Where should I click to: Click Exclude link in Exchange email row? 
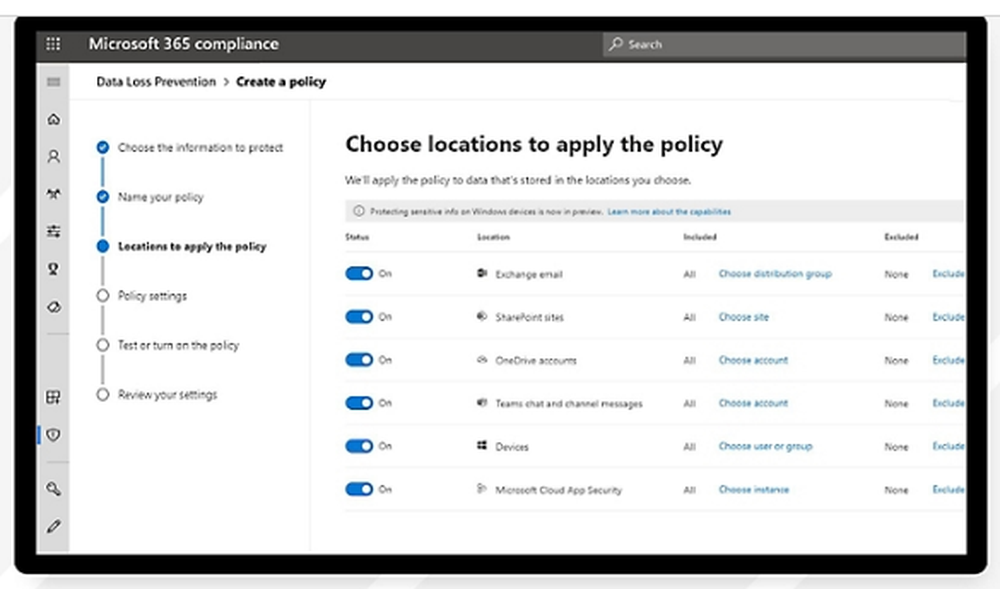[x=948, y=273]
